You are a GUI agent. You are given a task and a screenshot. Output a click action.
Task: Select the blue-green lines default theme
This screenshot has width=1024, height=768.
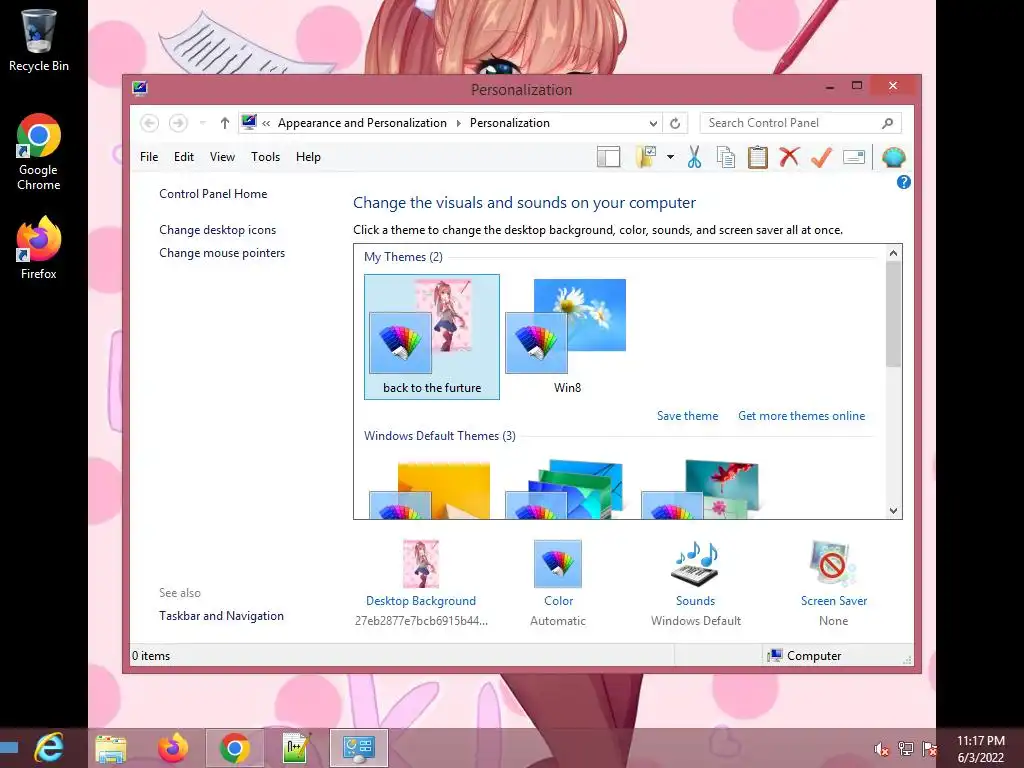566,490
